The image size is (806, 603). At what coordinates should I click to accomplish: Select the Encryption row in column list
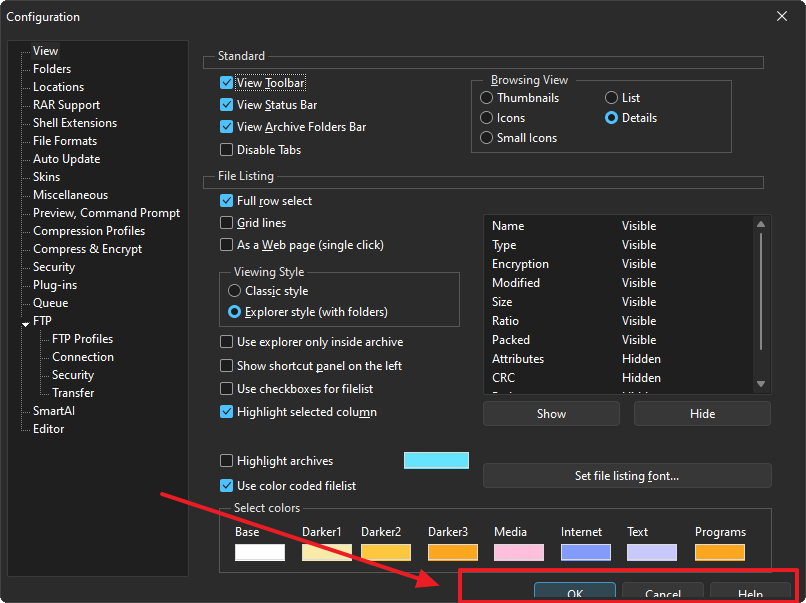(x=618, y=264)
